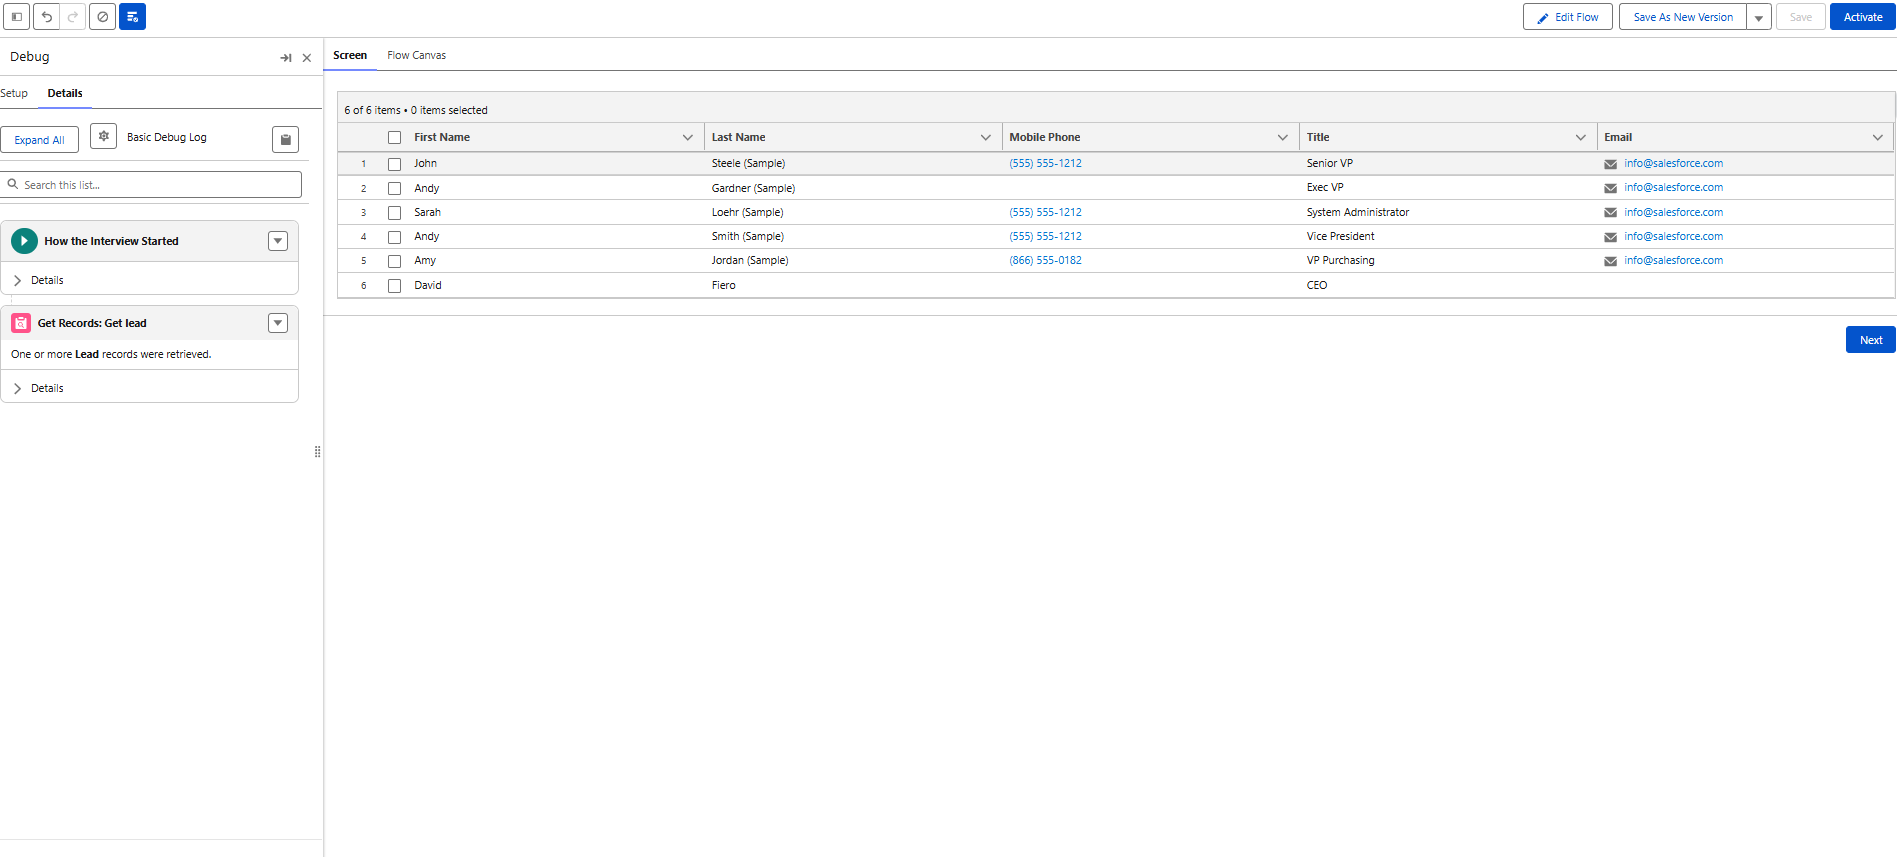
Task: Undo the last flow change
Action: coord(46,17)
